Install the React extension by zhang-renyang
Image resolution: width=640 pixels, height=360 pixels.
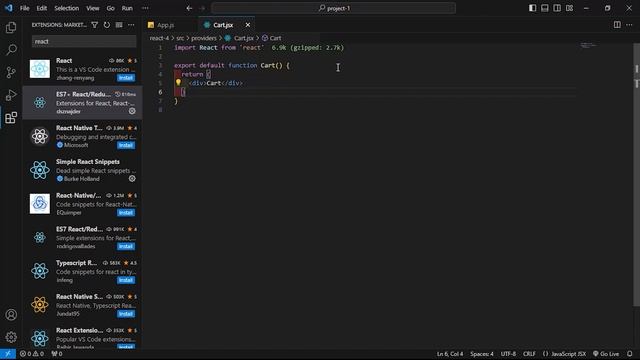pos(126,78)
